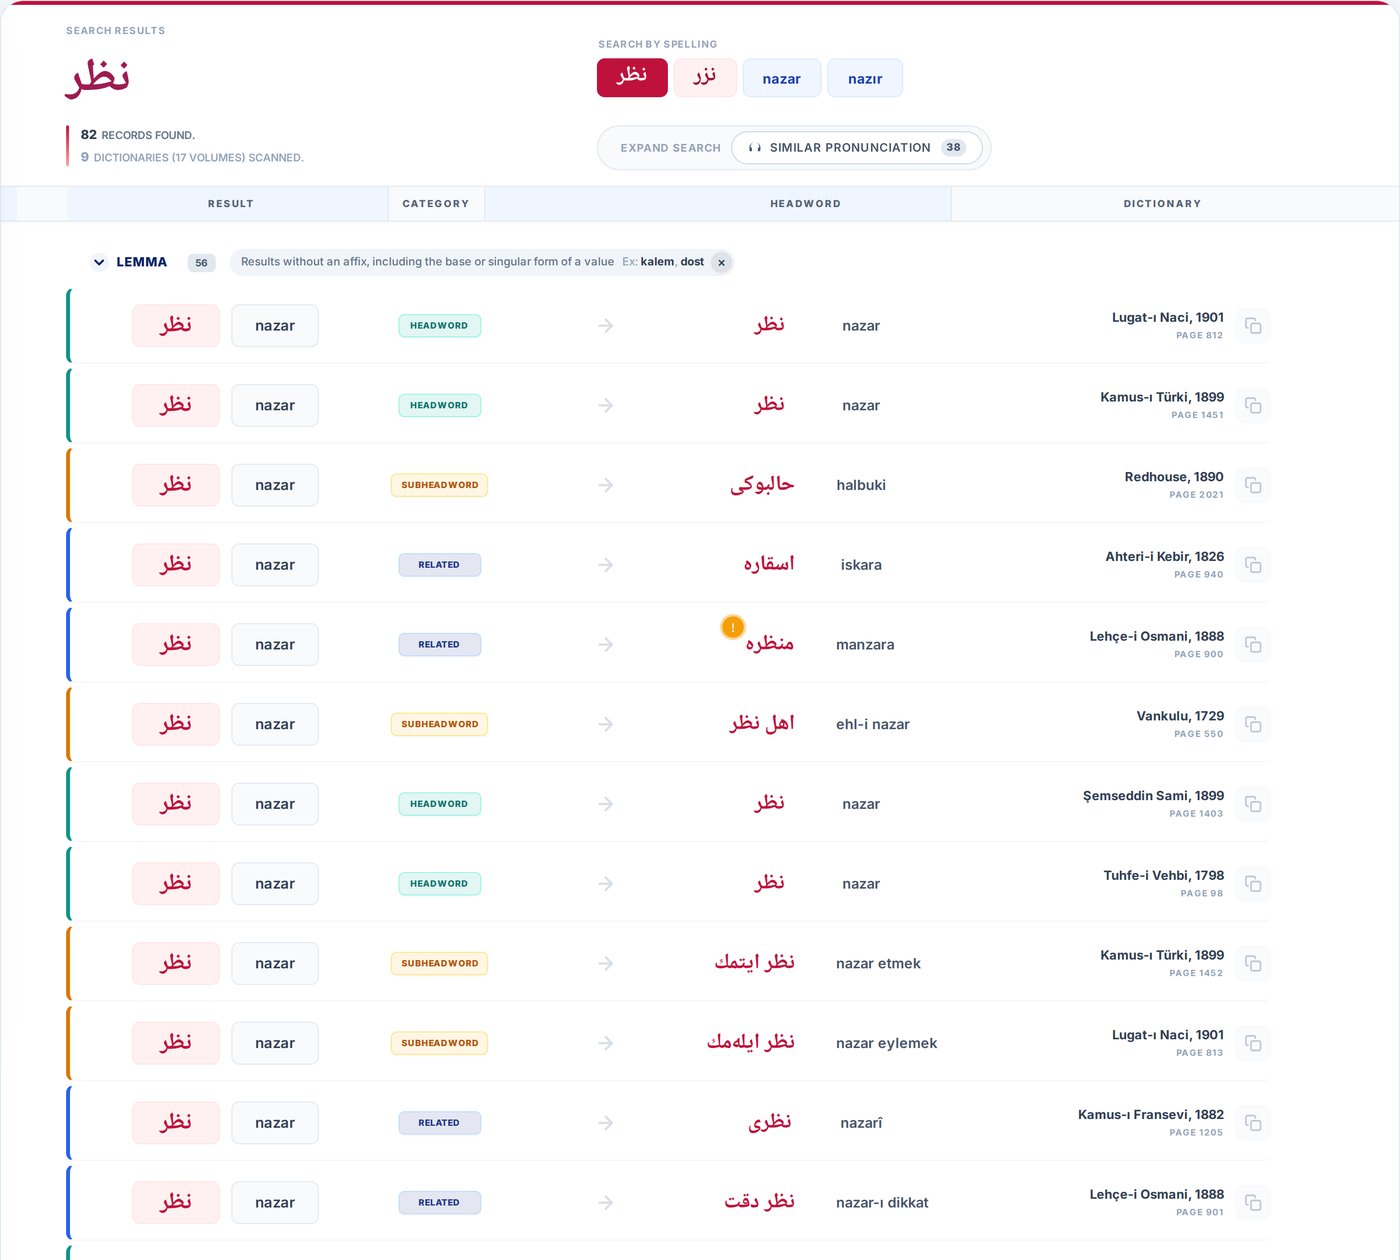Screen dimensions: 1400x1260
Task: Copy the Vankulu 1729 ehl-i nazar entry
Action: pyautogui.click(x=1252, y=724)
